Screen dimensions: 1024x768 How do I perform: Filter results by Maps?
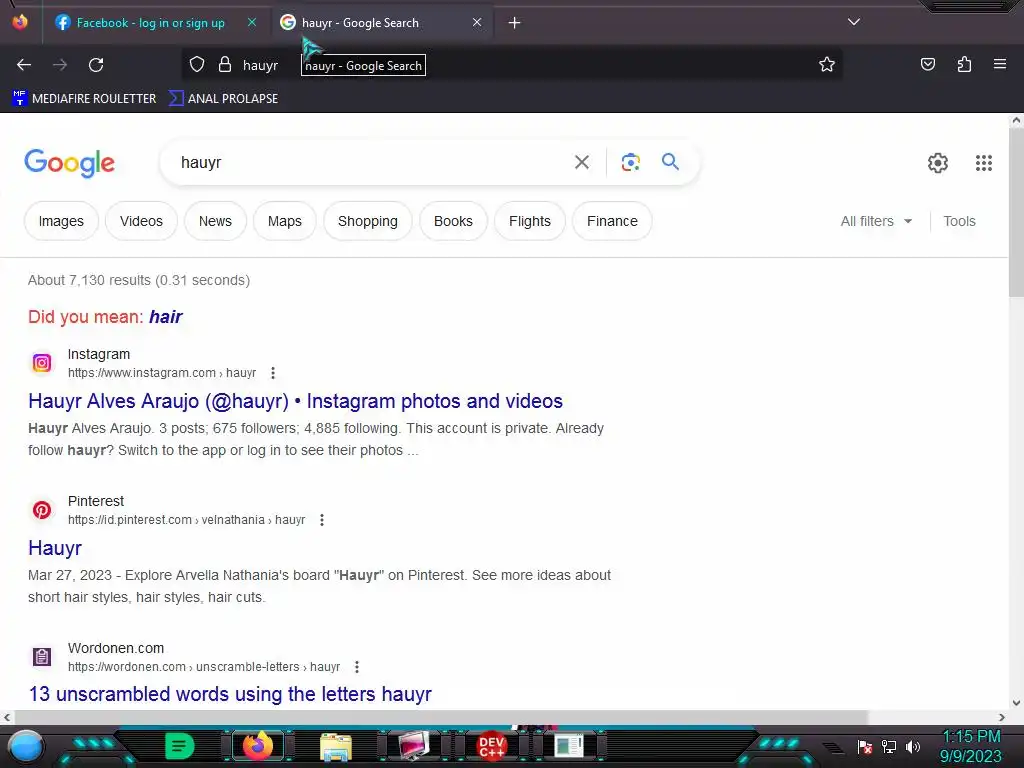(285, 221)
